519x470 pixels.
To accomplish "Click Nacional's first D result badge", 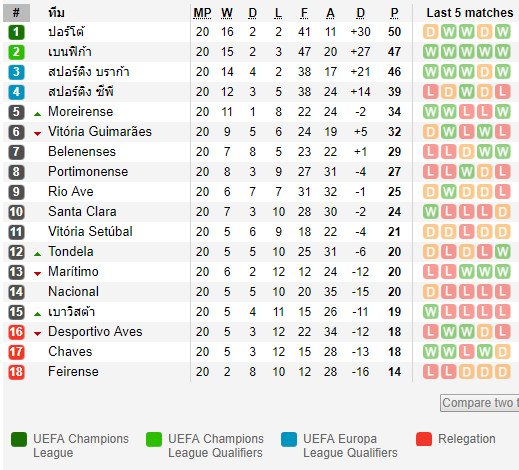I will point(431,292).
